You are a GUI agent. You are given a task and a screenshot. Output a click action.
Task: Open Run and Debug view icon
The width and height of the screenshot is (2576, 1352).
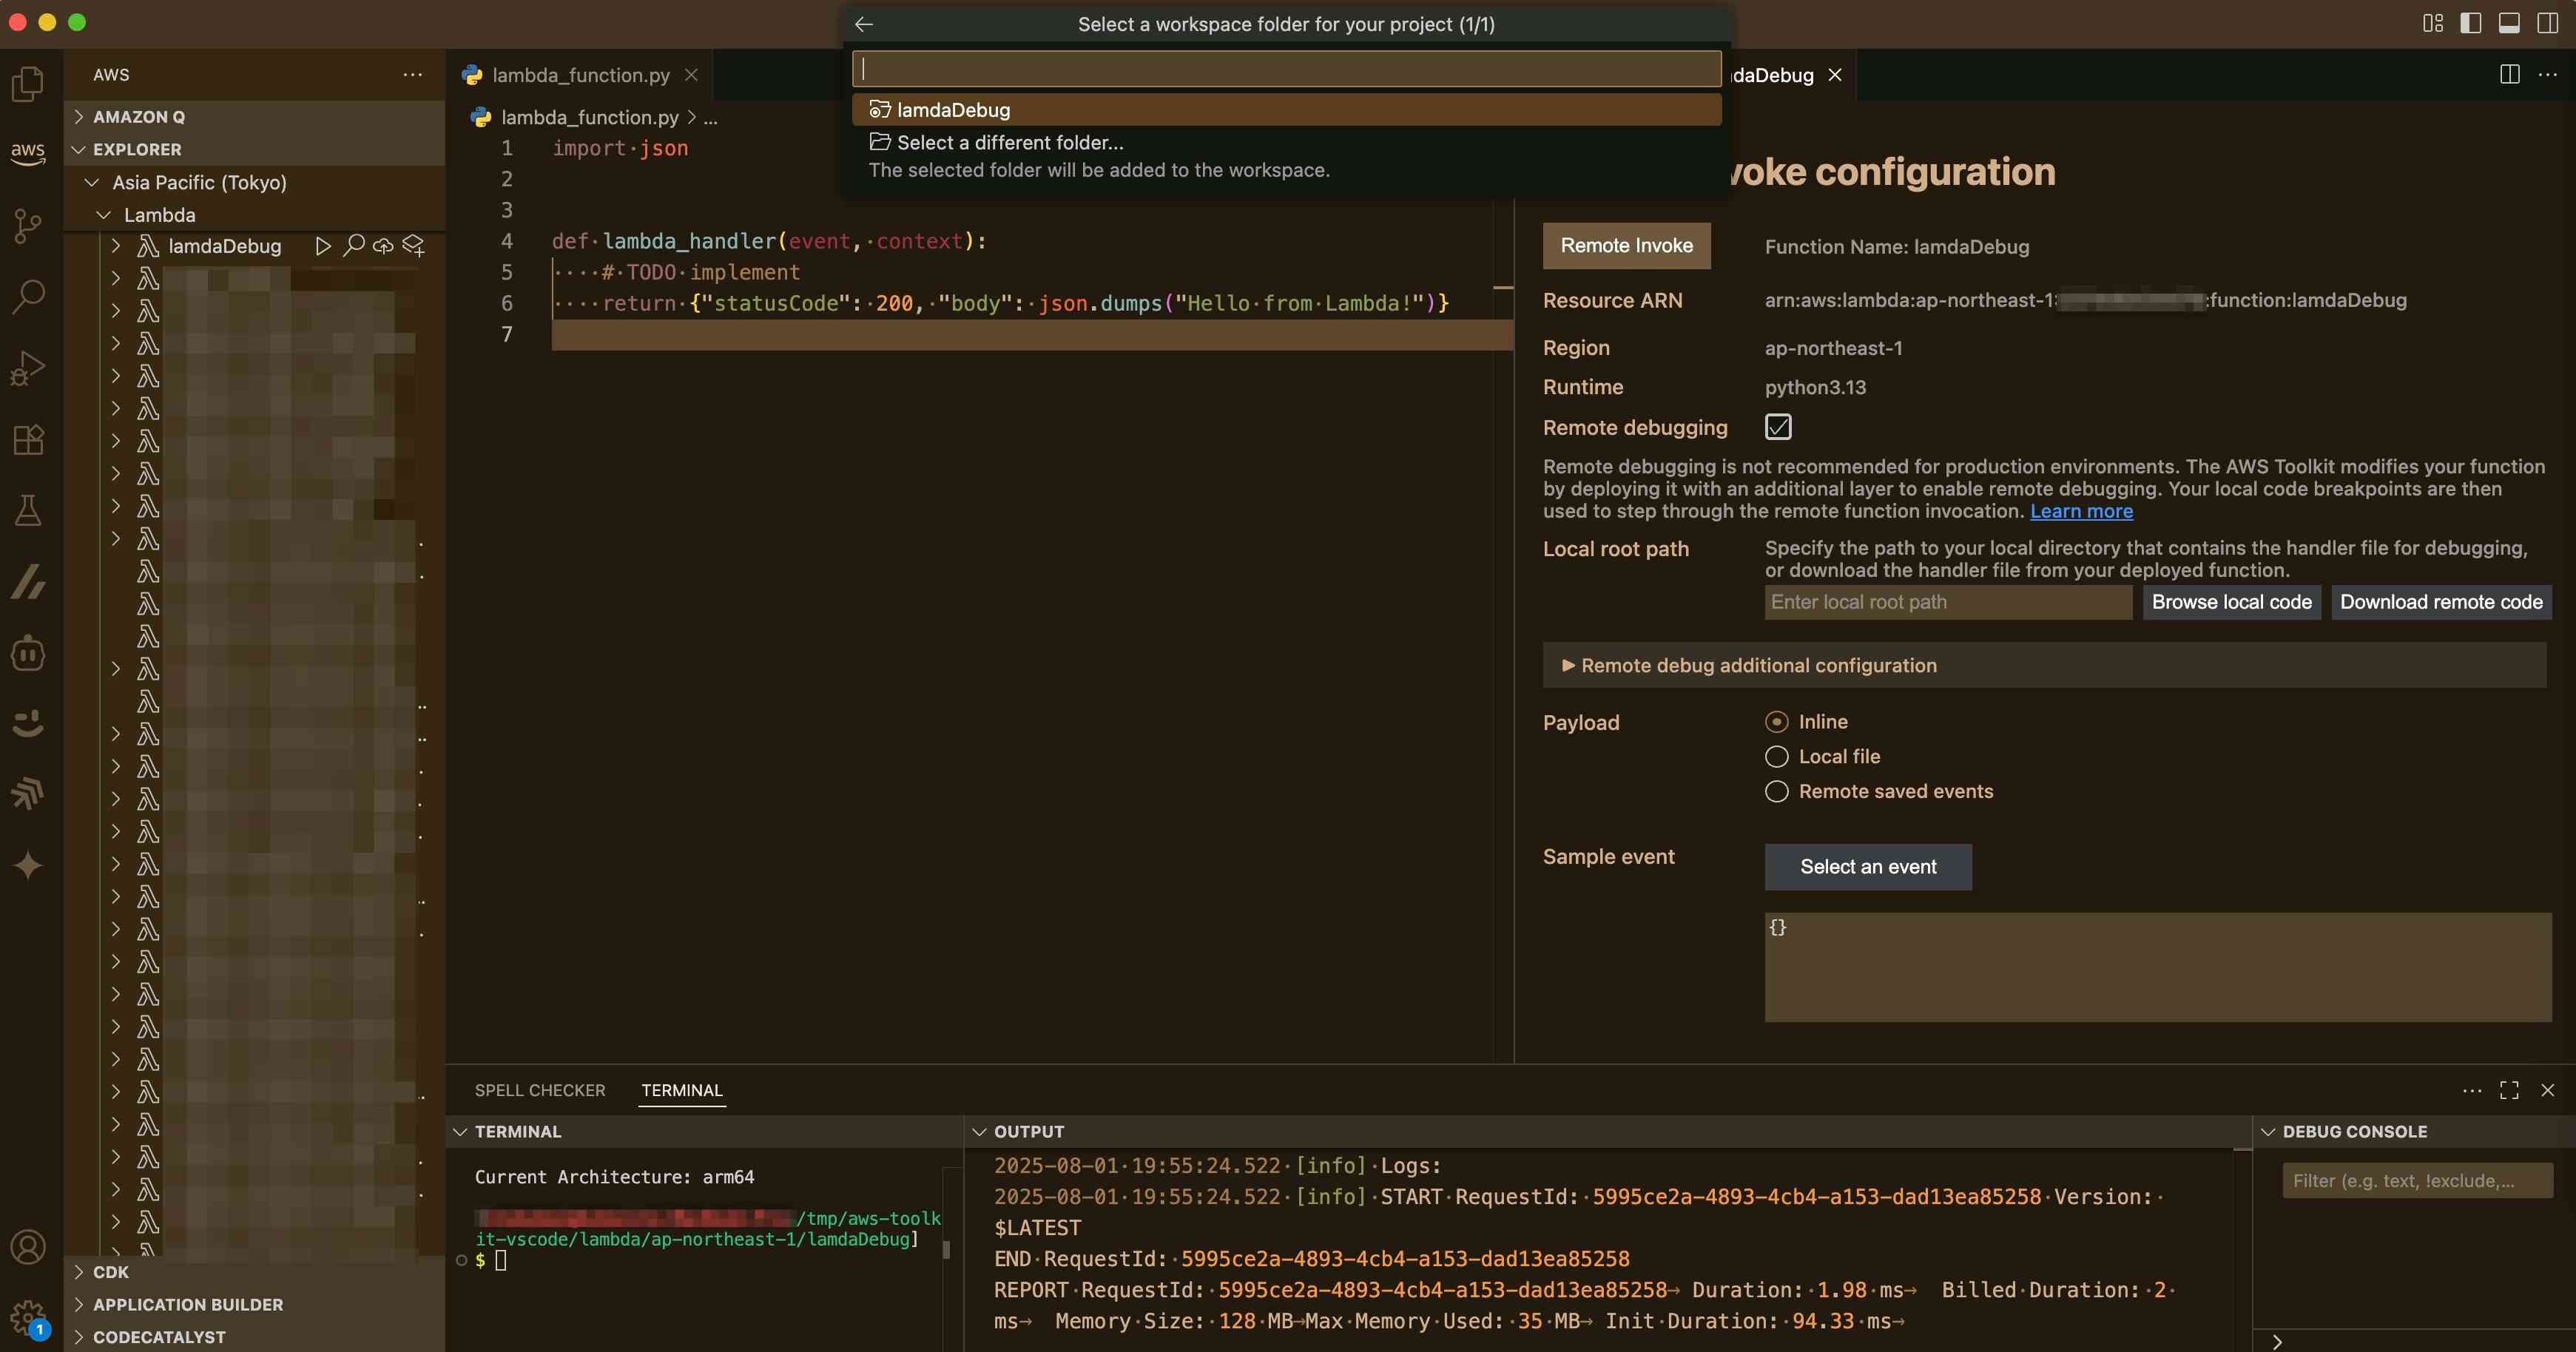28,368
